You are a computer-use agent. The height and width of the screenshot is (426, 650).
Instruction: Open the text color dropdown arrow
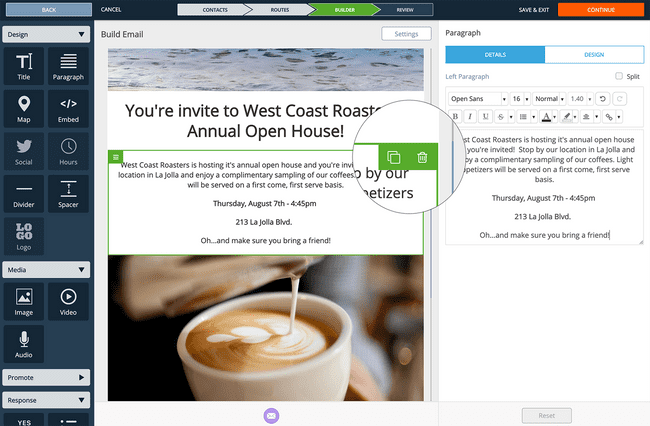click(x=555, y=117)
